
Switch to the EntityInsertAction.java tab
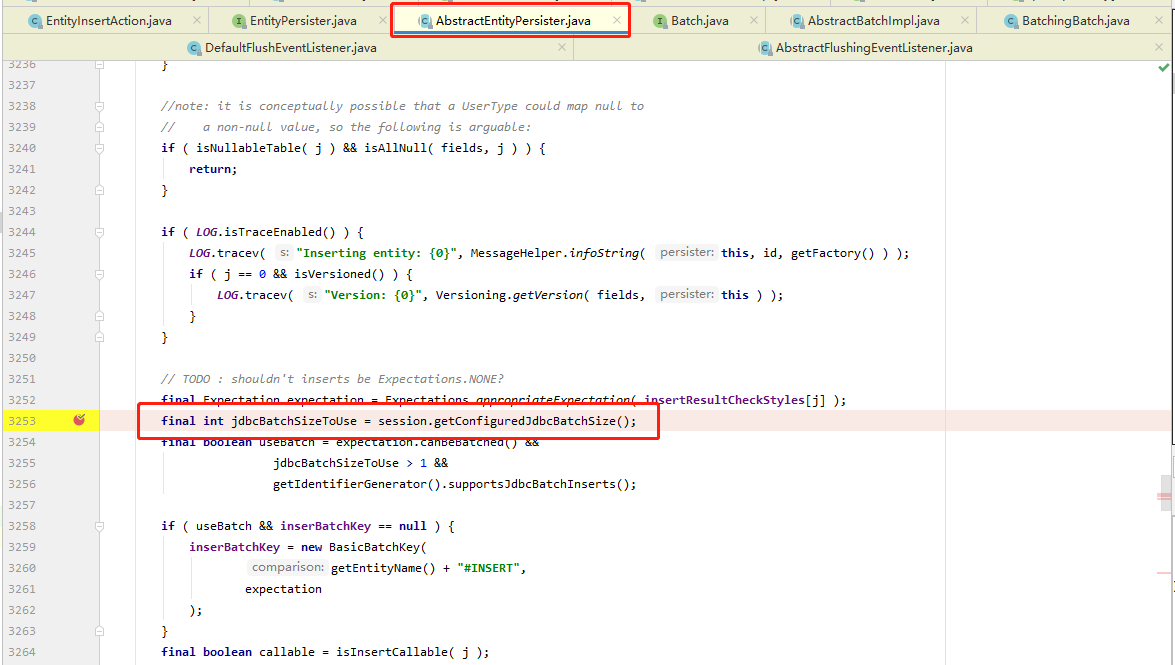(109, 21)
